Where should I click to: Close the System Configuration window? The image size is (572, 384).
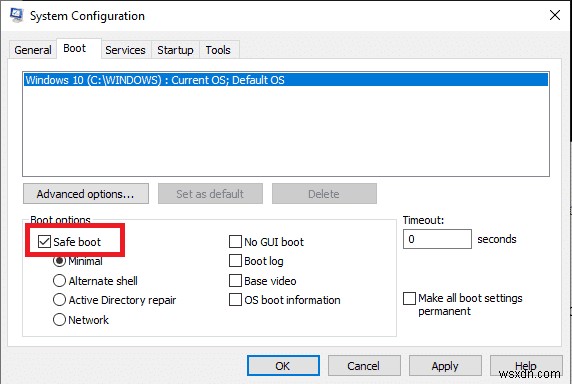555,15
